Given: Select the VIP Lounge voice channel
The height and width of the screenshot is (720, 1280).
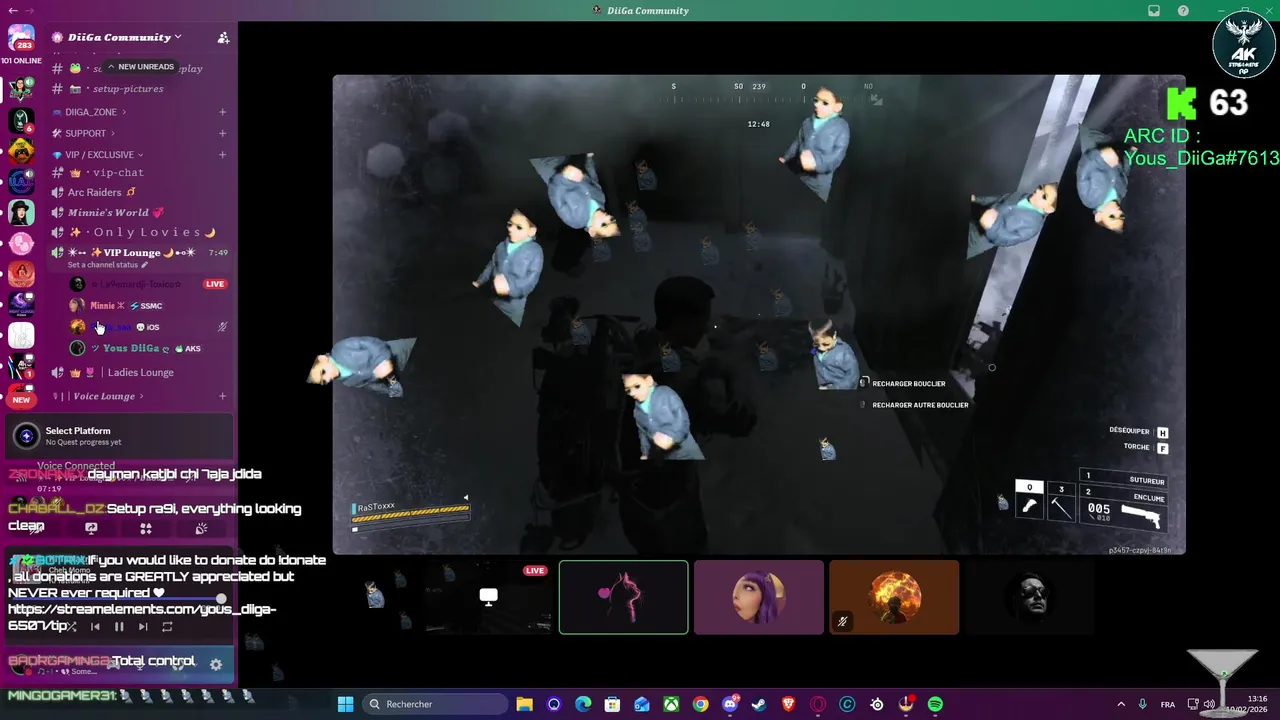Looking at the screenshot, I should point(130,252).
